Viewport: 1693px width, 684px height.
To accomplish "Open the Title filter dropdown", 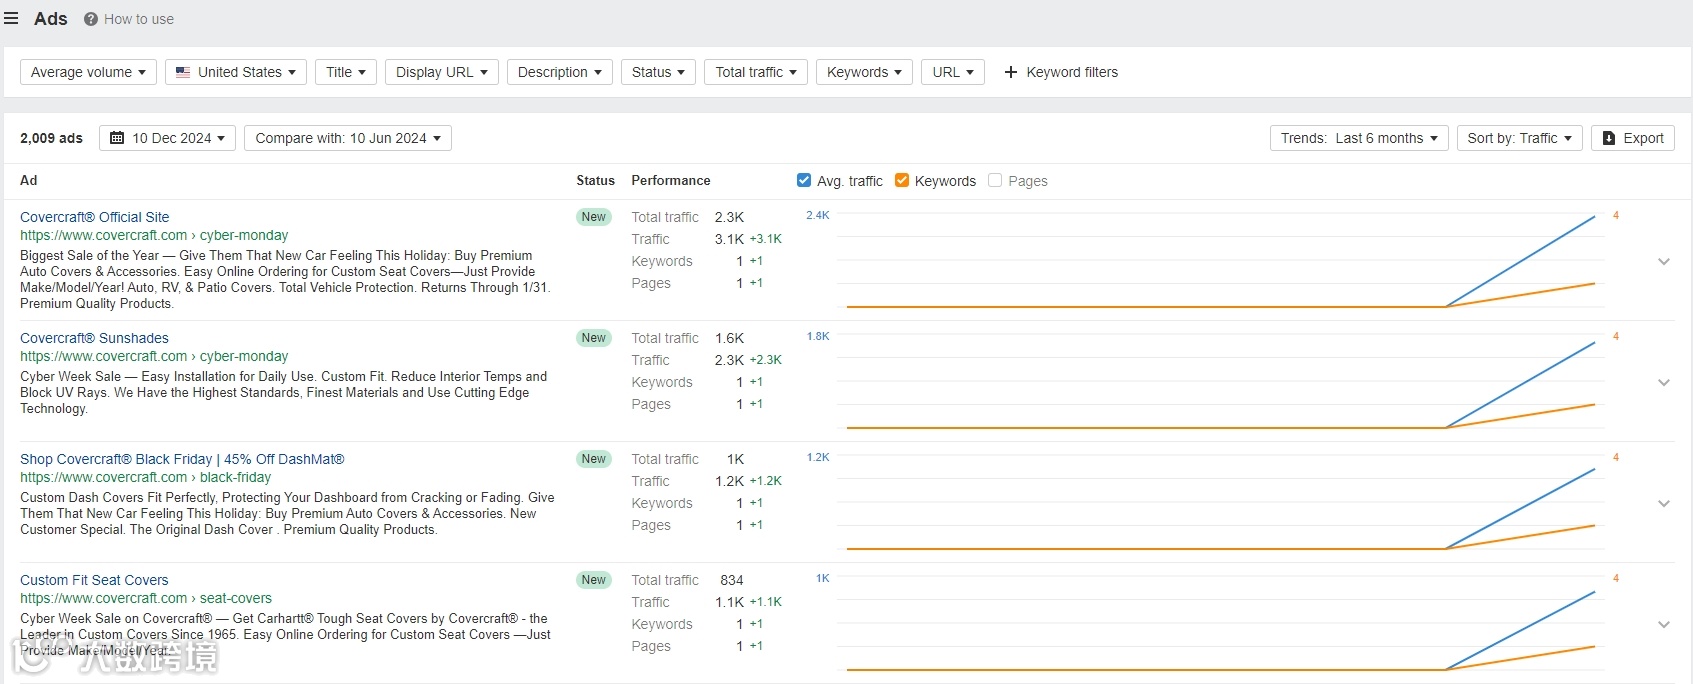I will [x=346, y=72].
